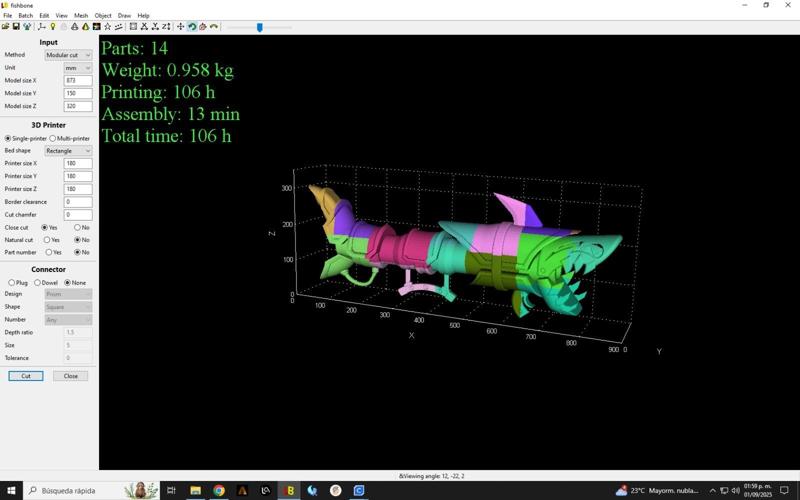Click the Model size X field
The image size is (800, 500).
(78, 81)
